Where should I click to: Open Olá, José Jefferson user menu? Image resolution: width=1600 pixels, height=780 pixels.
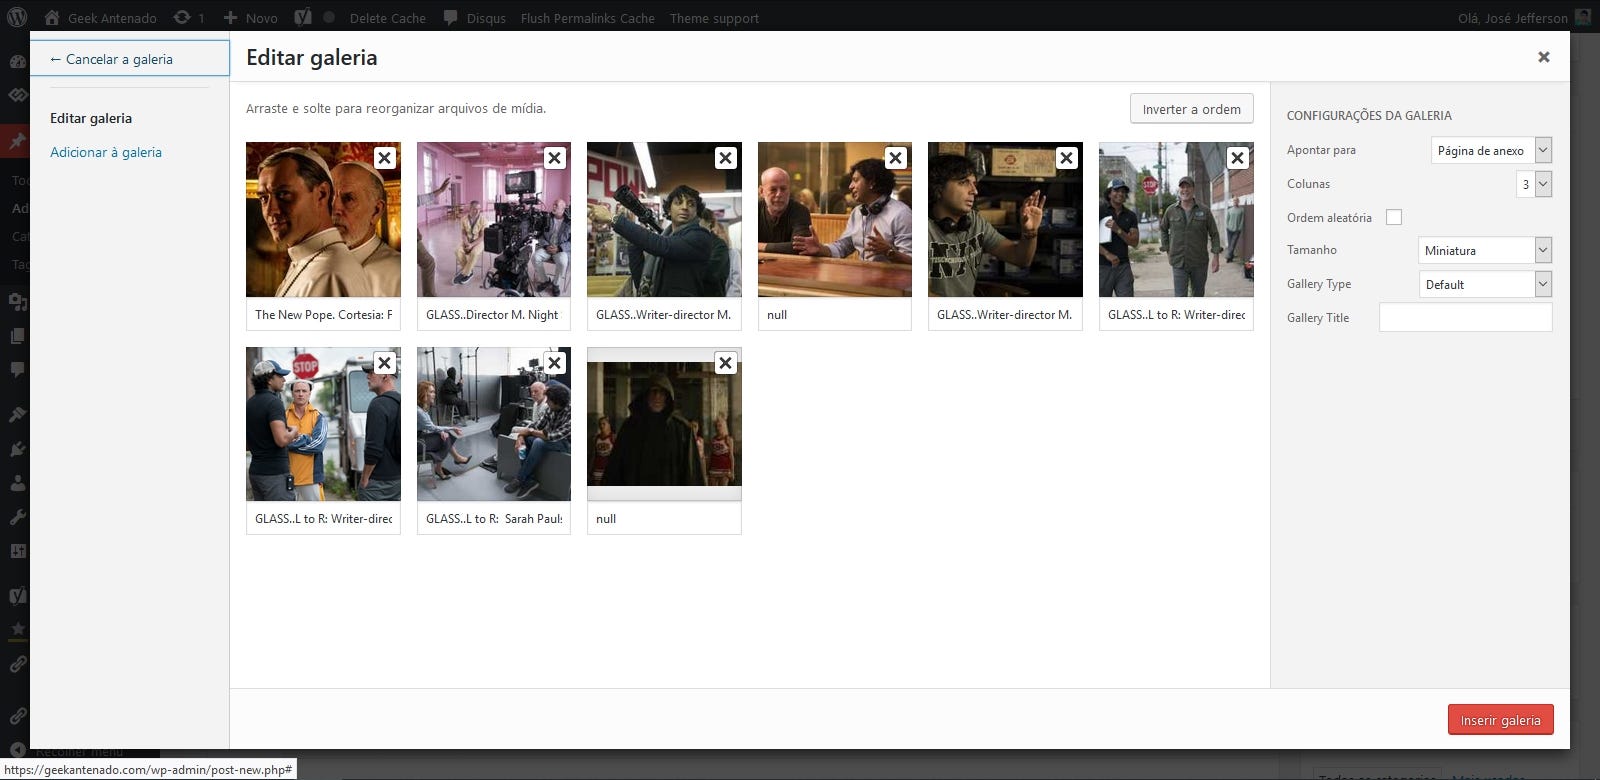coord(1523,18)
